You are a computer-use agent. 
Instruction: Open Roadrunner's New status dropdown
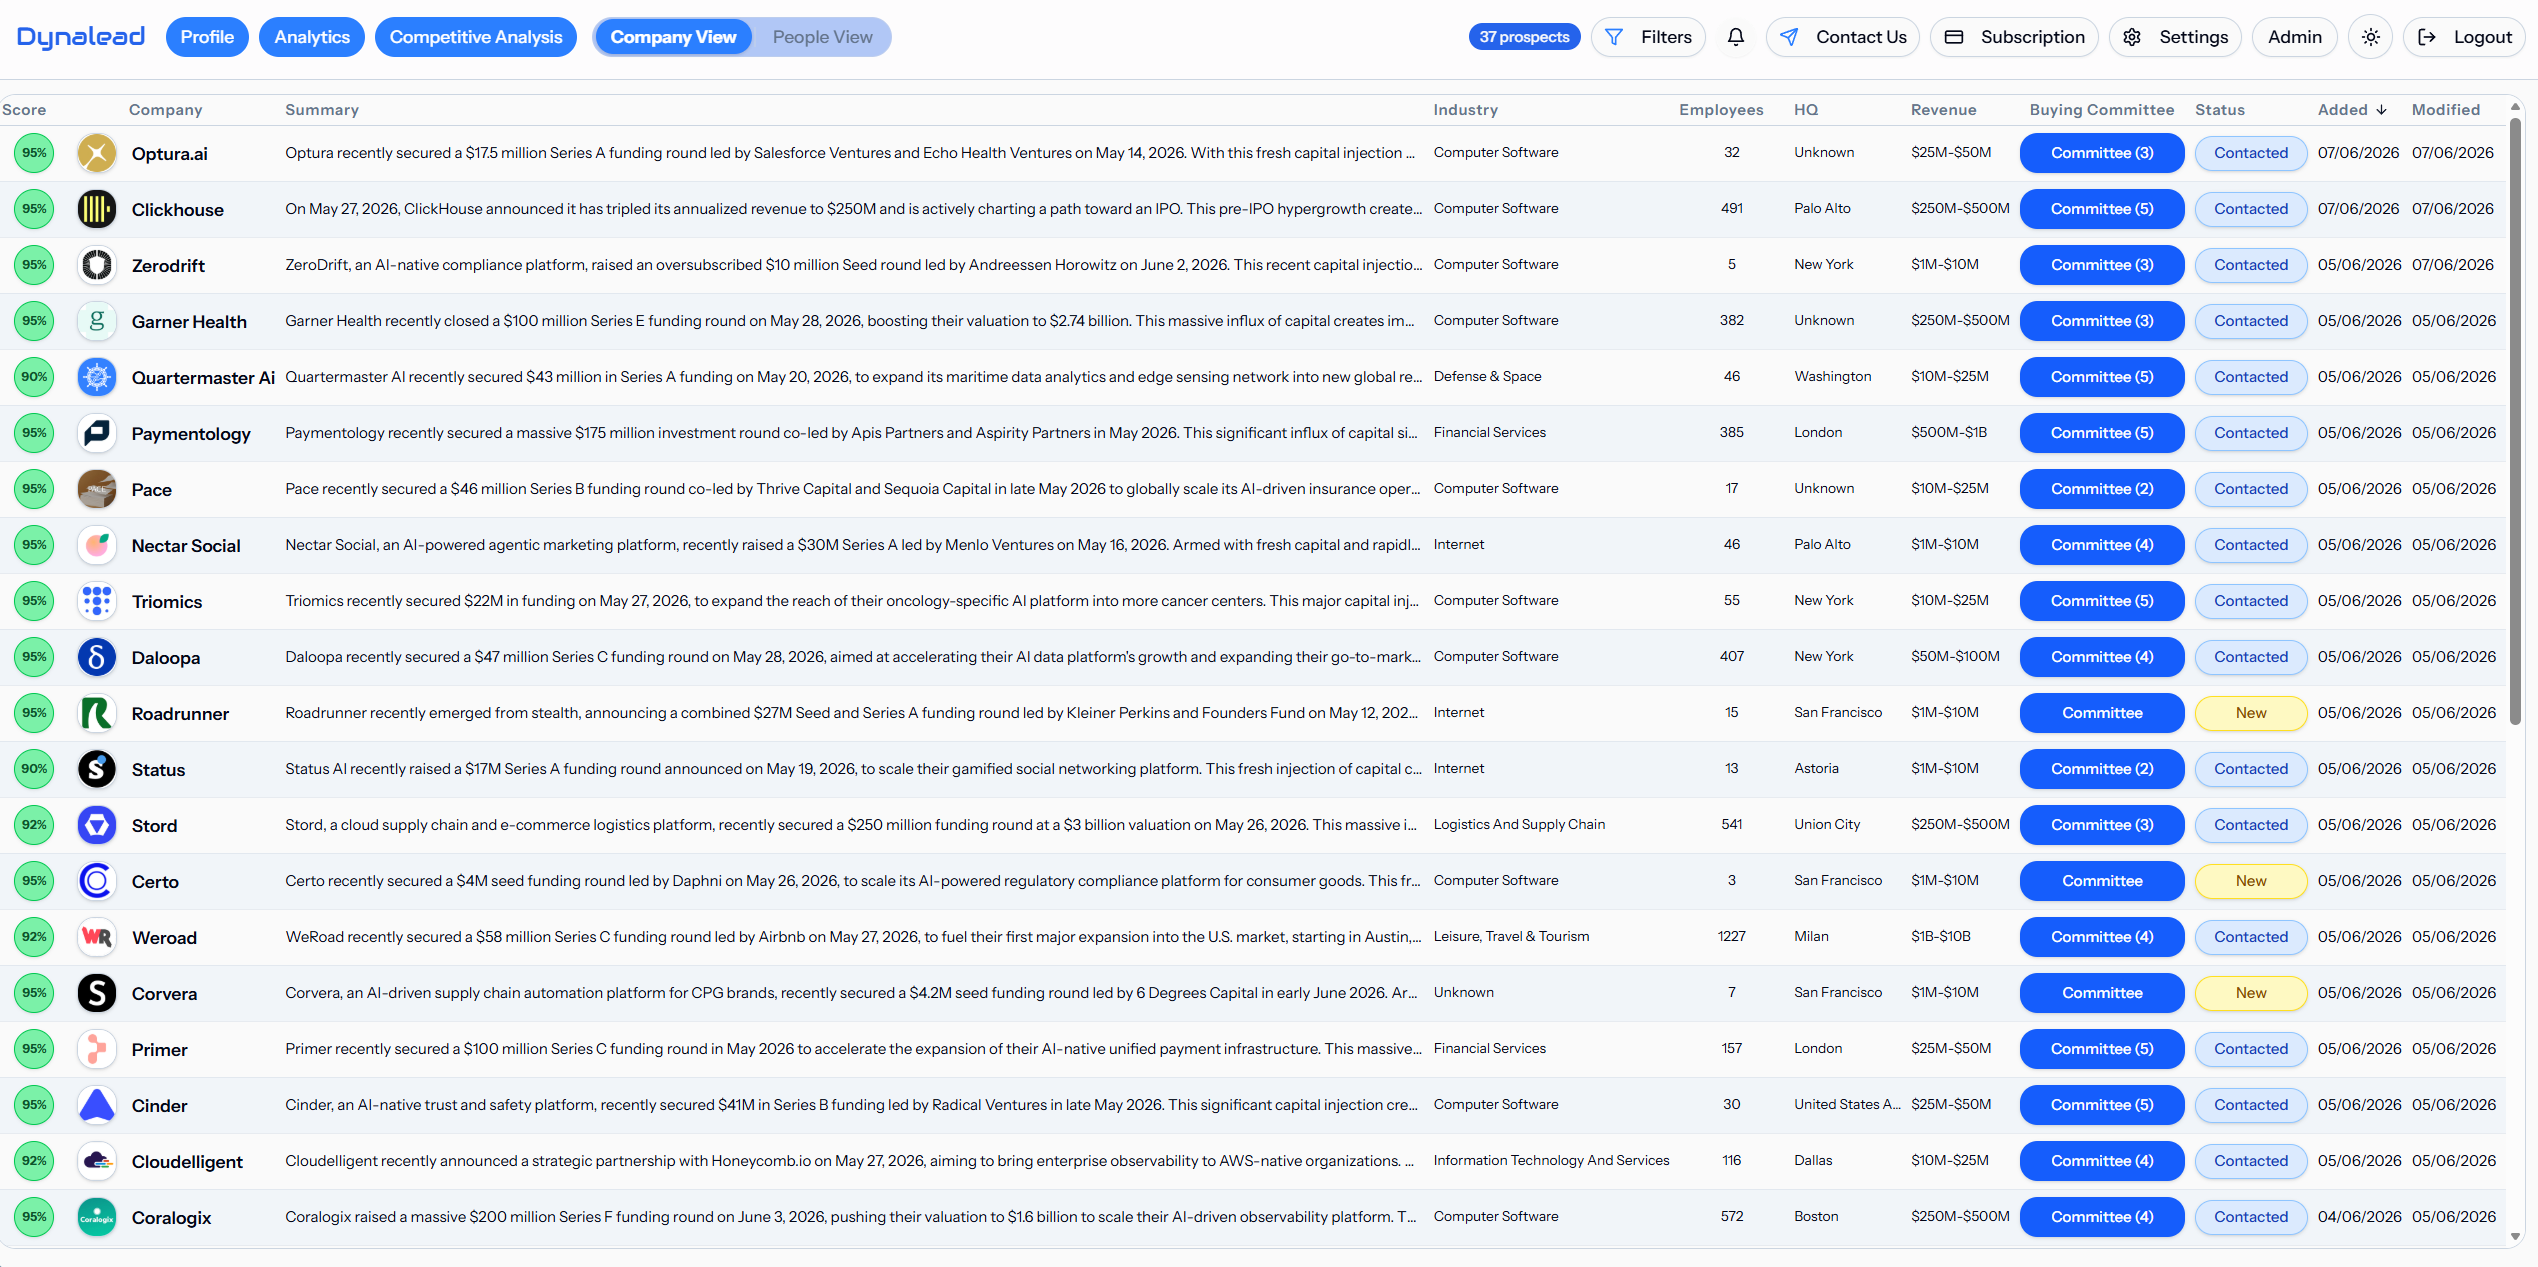2251,713
